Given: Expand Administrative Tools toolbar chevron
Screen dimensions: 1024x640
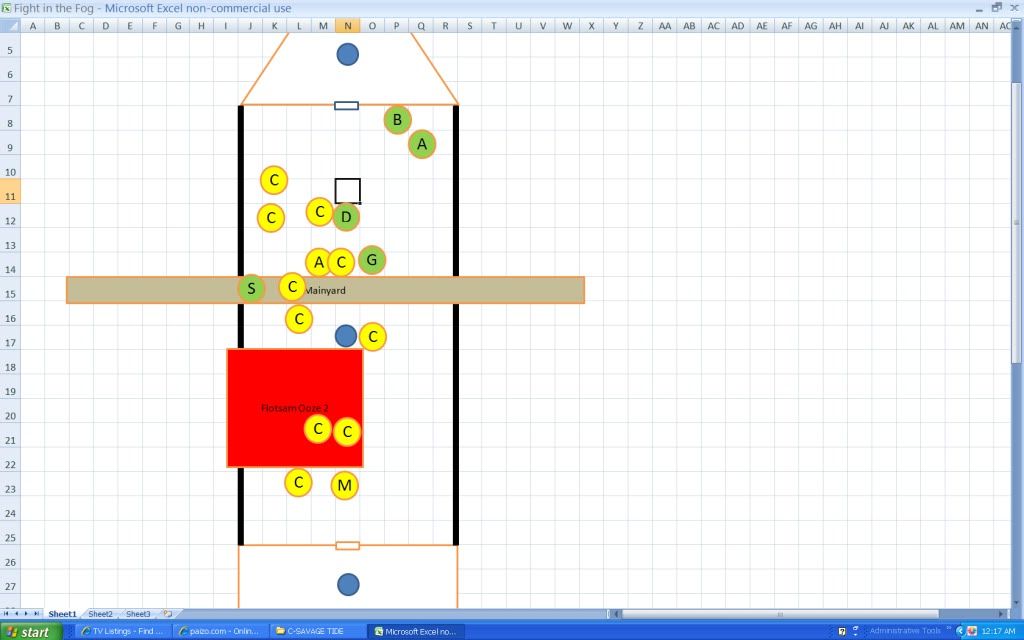Looking at the screenshot, I should [948, 630].
